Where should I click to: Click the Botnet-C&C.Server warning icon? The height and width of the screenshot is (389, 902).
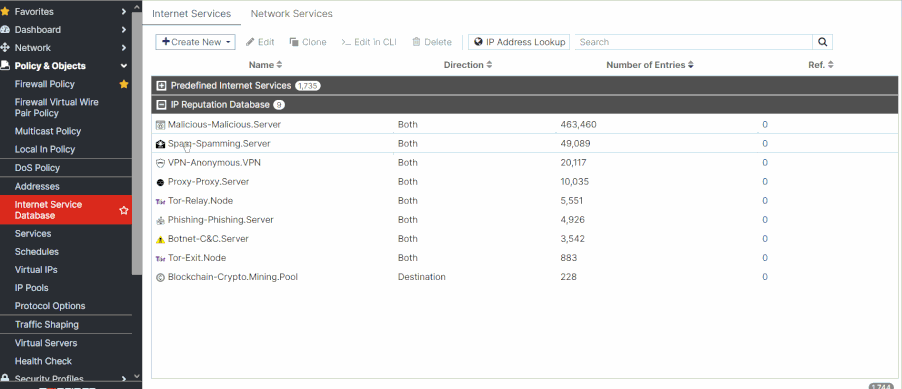pos(160,239)
